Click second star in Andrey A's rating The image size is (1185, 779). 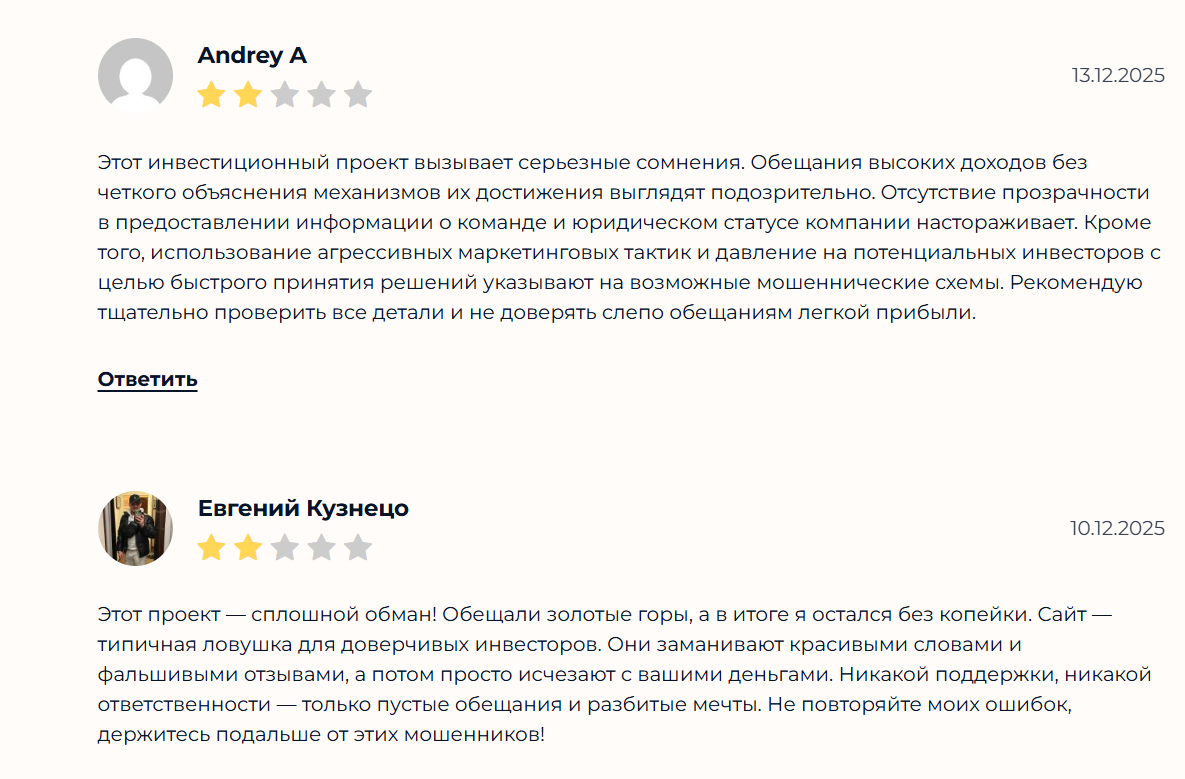[x=248, y=95]
